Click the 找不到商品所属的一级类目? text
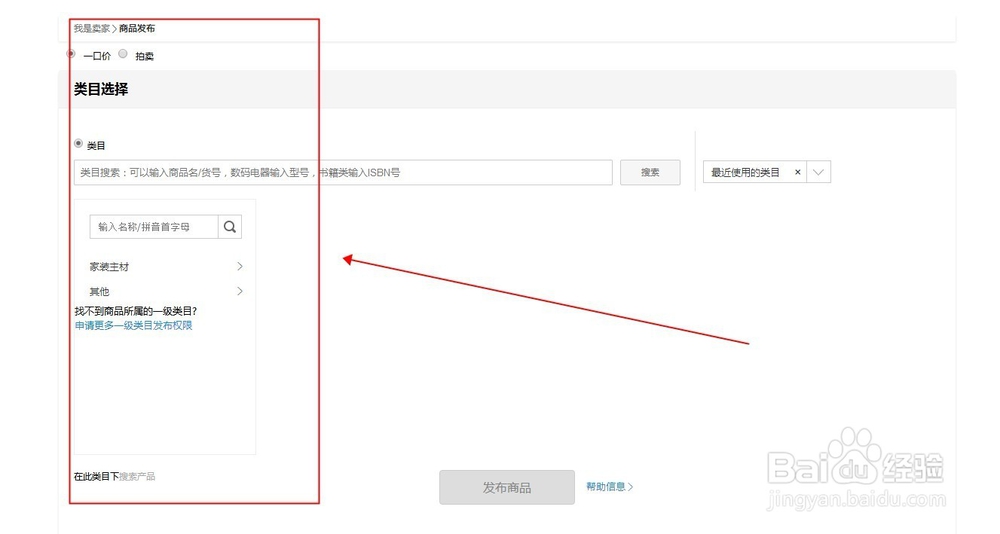This screenshot has width=1000, height=534. click(135, 311)
